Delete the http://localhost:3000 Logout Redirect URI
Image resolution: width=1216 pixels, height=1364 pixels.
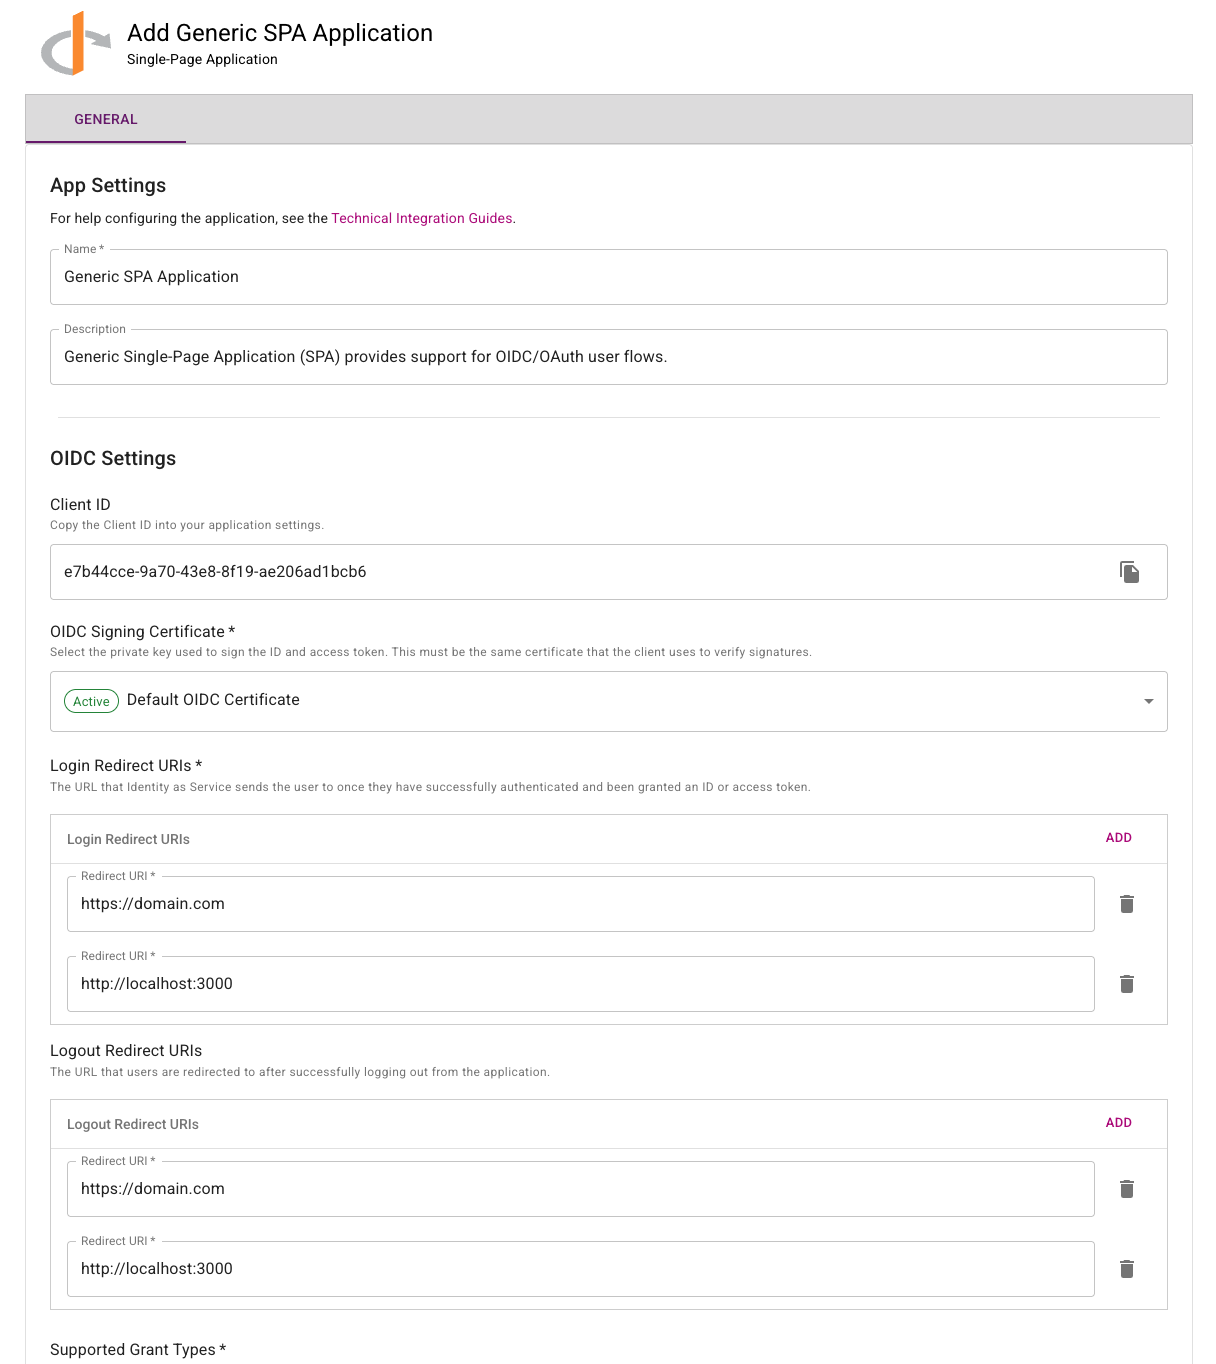click(1126, 1269)
